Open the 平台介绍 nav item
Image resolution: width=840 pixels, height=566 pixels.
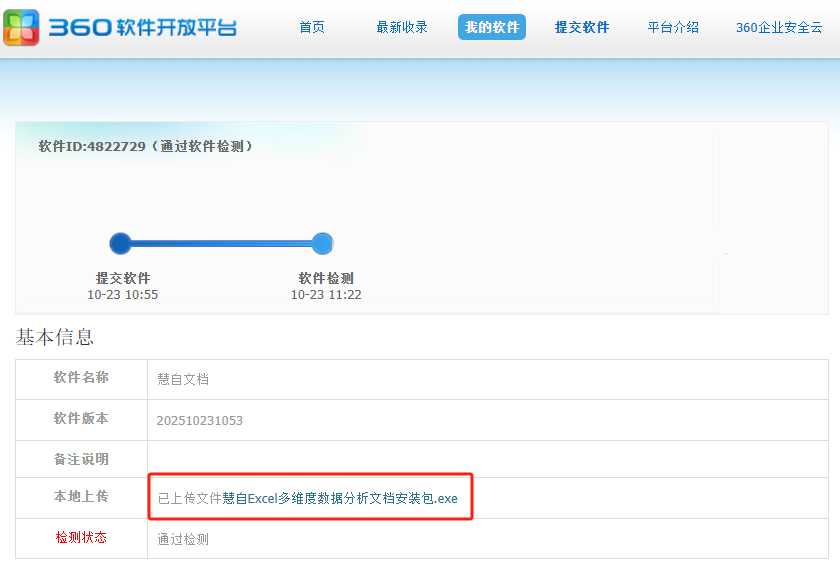pyautogui.click(x=673, y=27)
